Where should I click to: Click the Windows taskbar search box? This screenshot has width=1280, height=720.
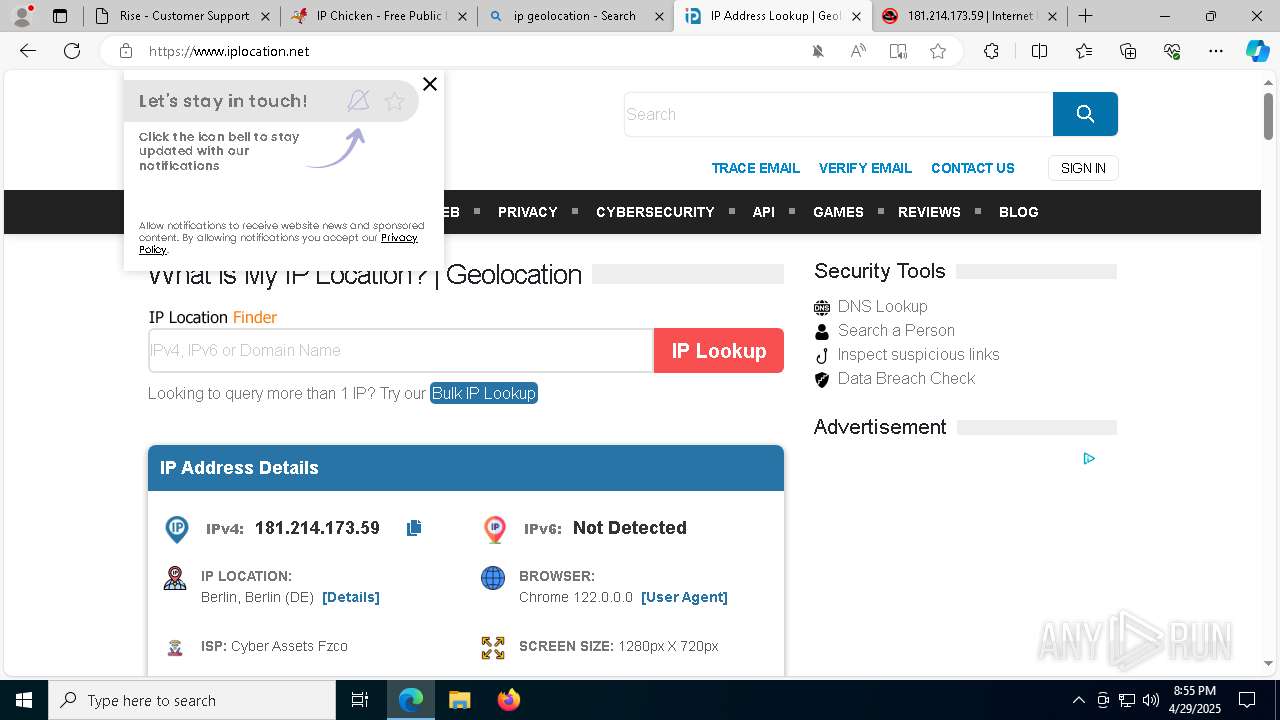(192, 700)
